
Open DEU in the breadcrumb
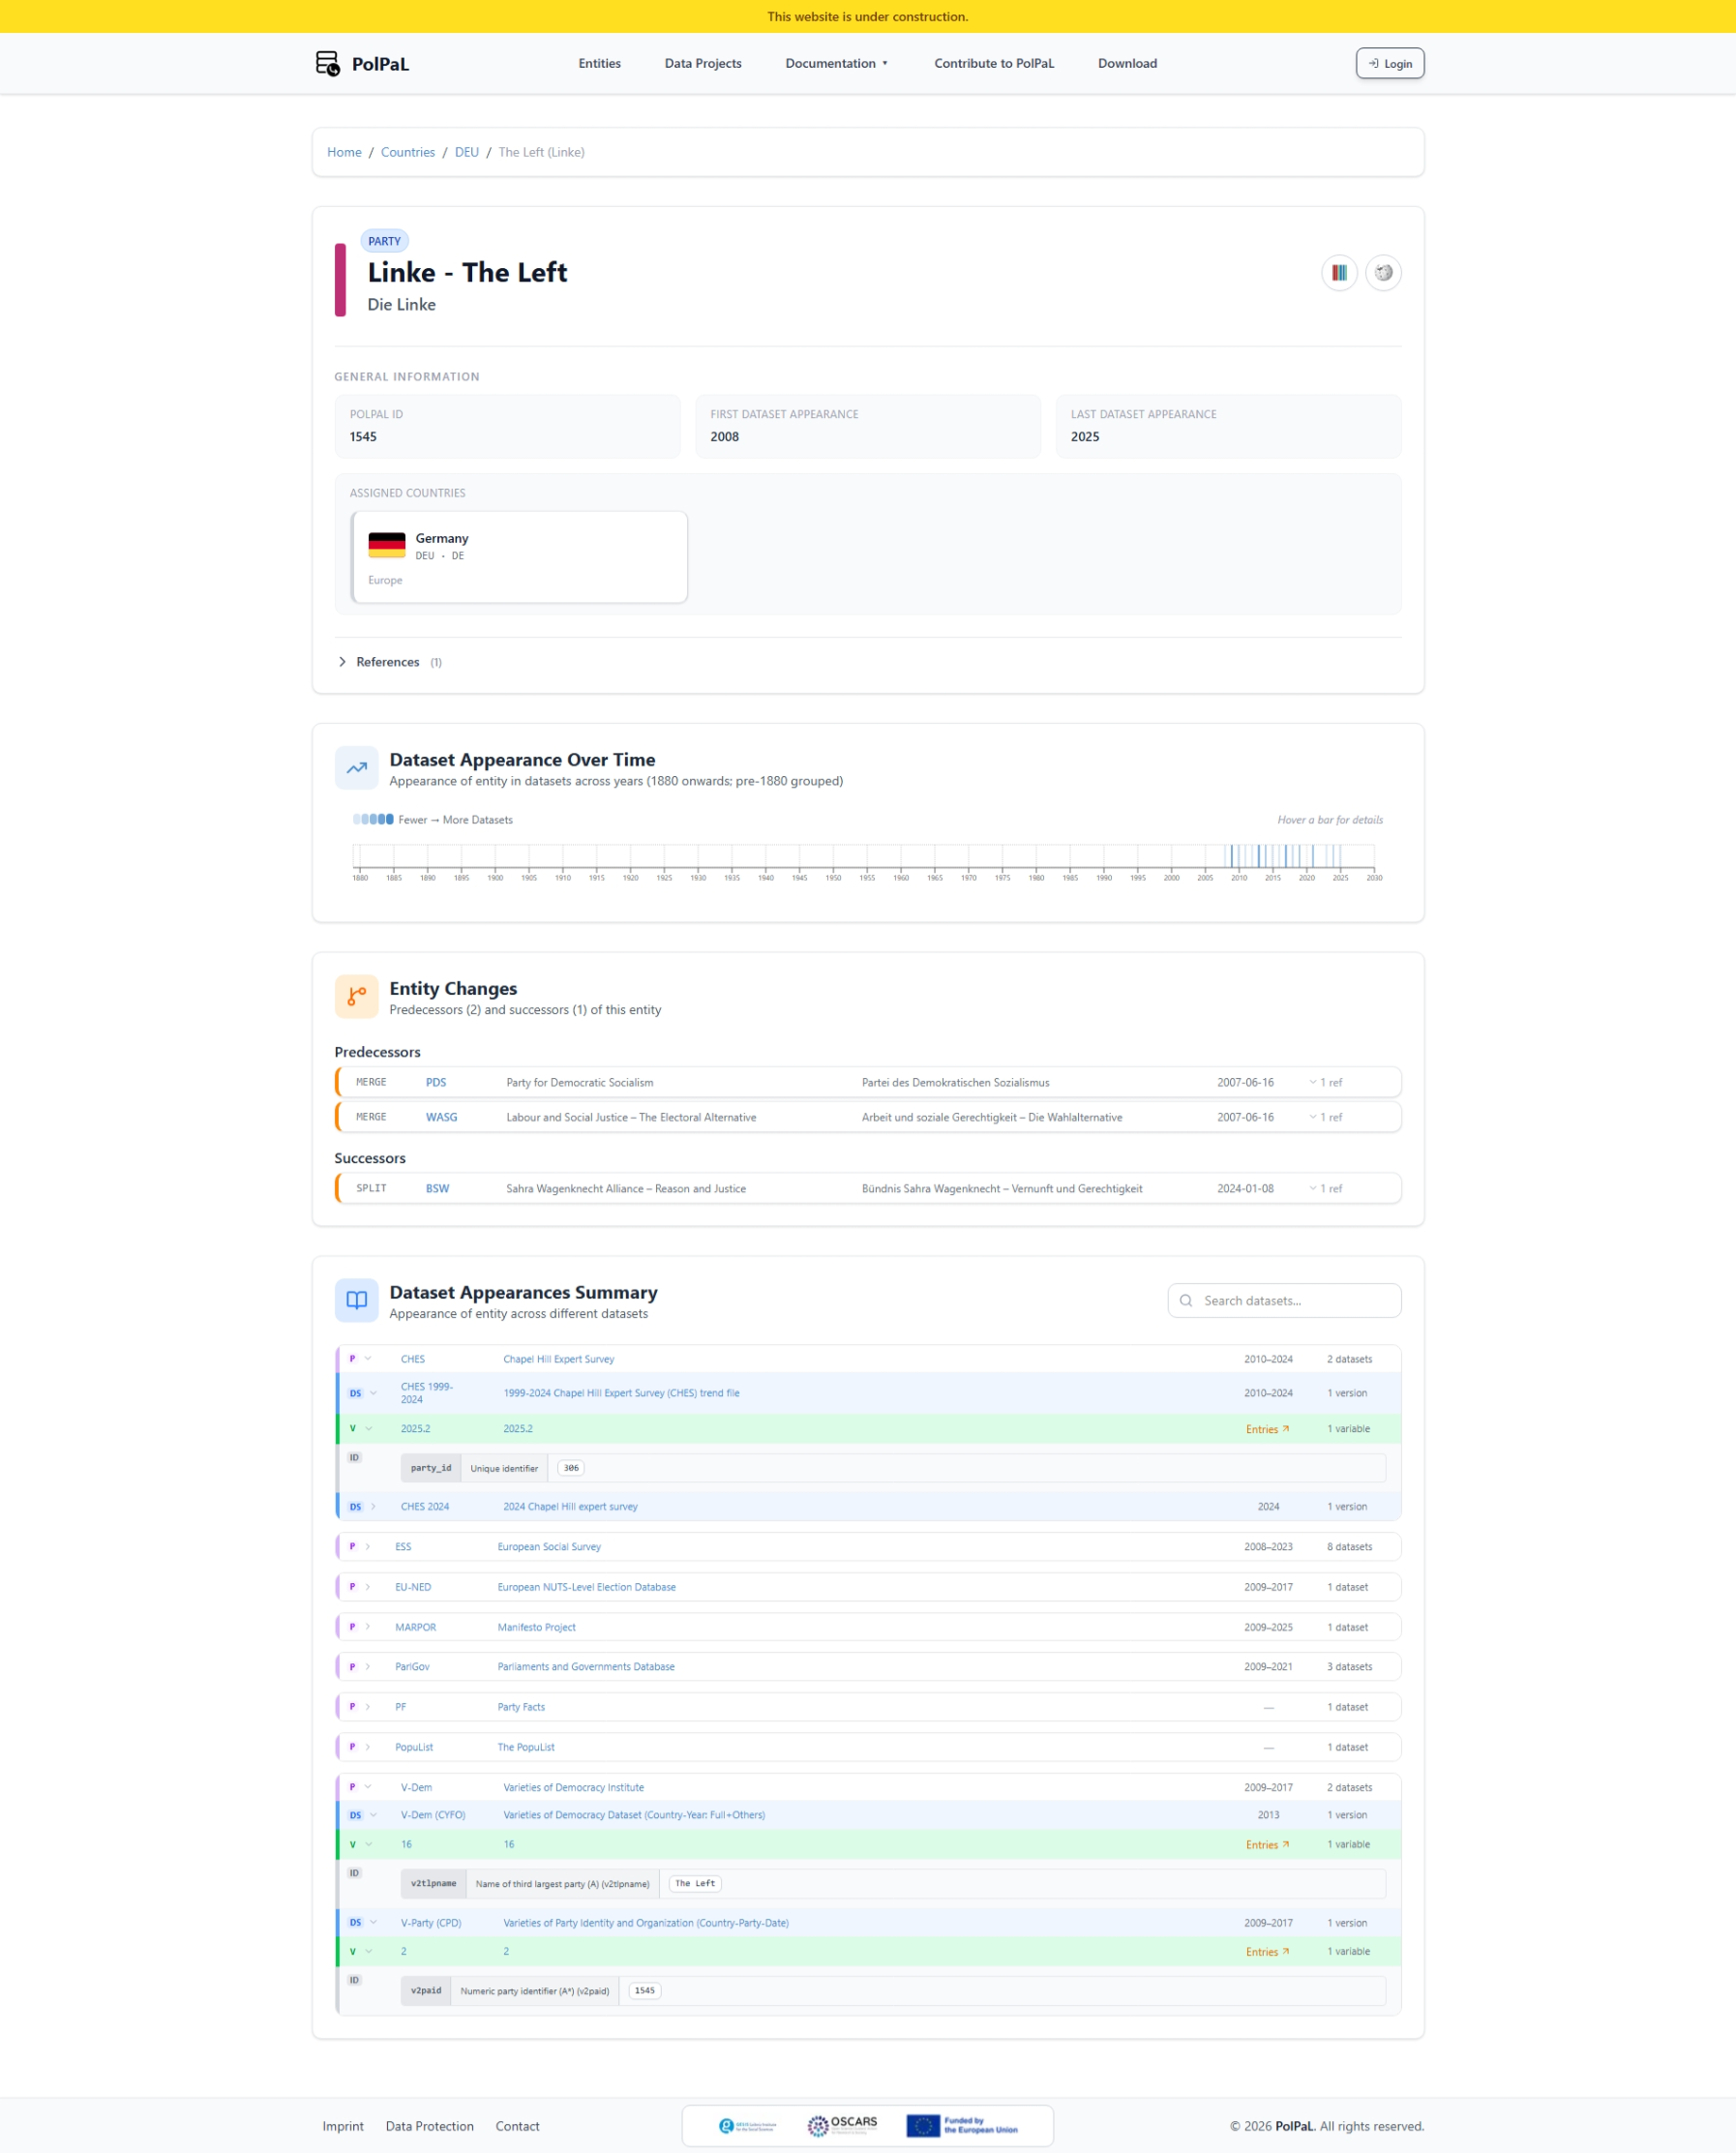click(x=467, y=152)
